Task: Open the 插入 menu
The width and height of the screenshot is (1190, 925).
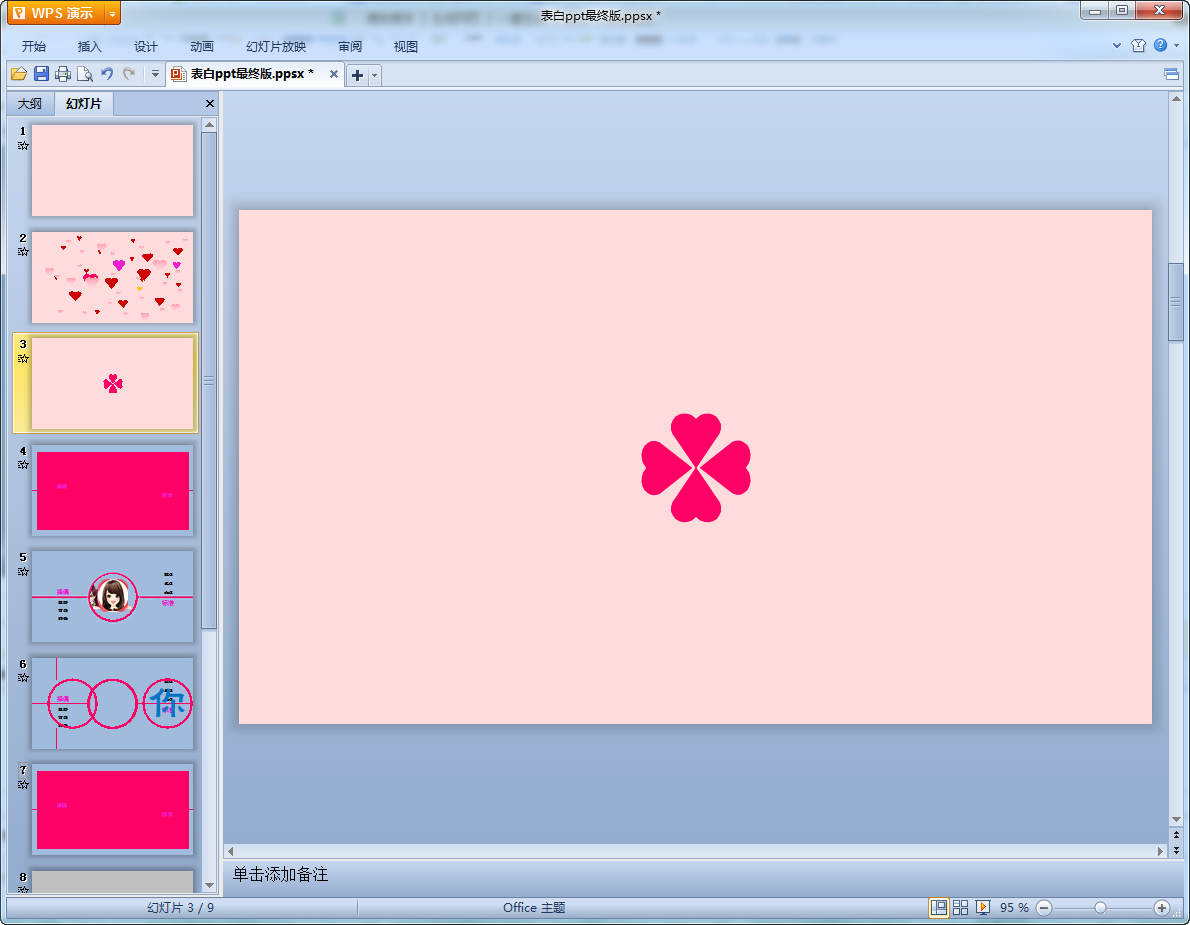Action: tap(90, 46)
